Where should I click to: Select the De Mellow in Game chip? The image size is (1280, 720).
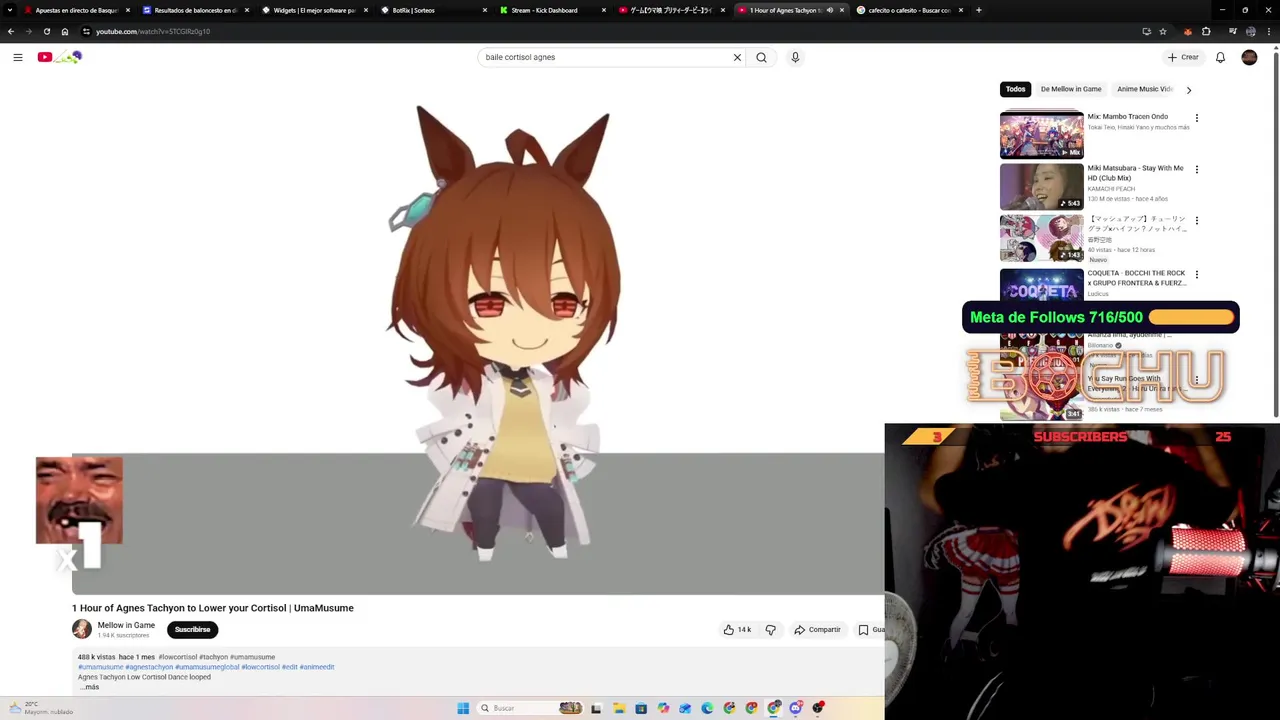[1071, 89]
